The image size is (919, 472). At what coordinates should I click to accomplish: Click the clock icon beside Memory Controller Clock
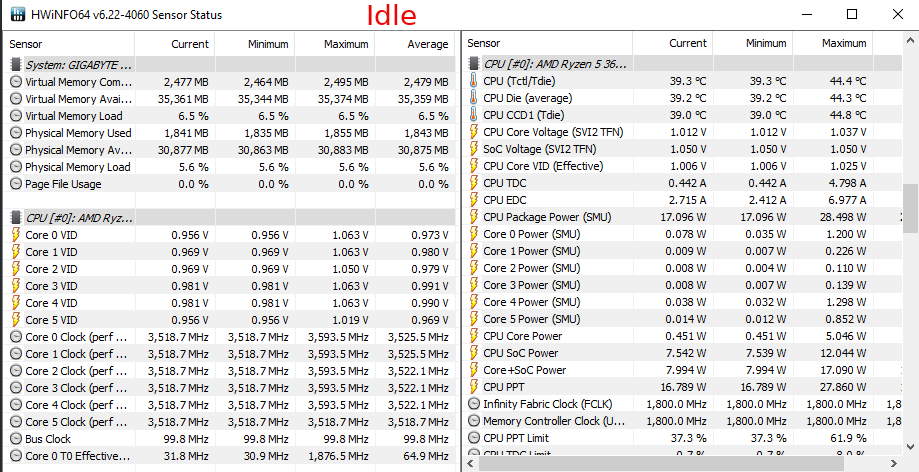click(474, 421)
